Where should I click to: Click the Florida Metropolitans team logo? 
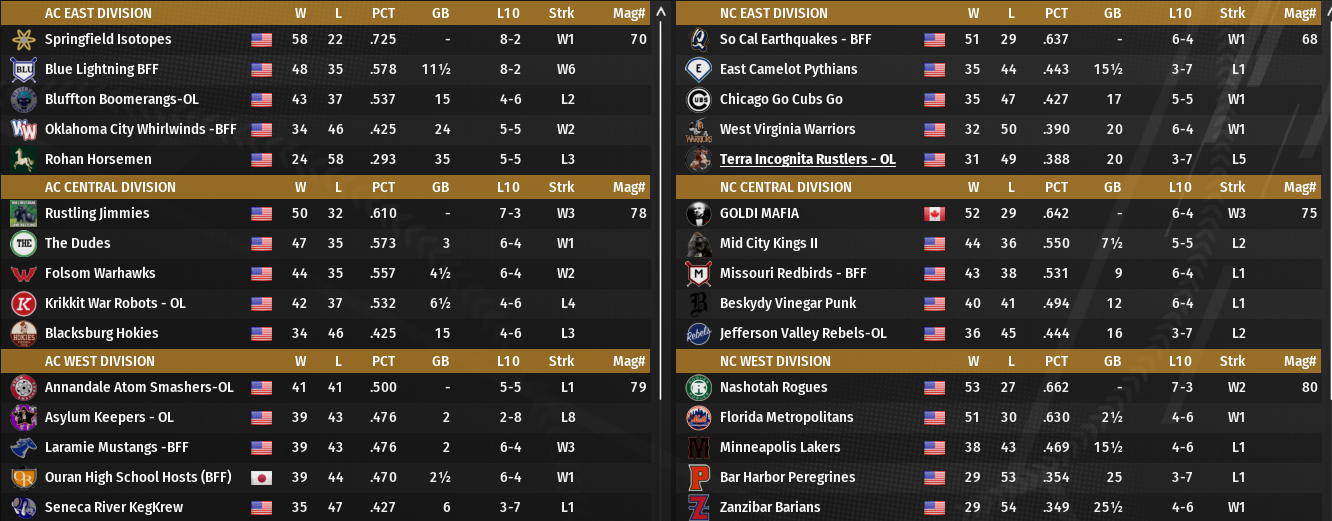pyautogui.click(x=698, y=418)
